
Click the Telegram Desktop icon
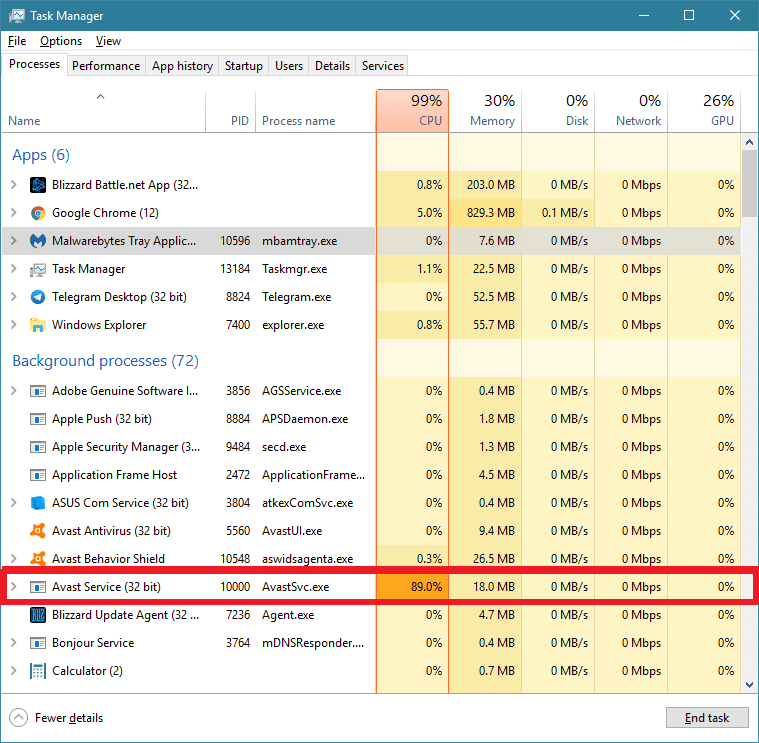[x=38, y=297]
